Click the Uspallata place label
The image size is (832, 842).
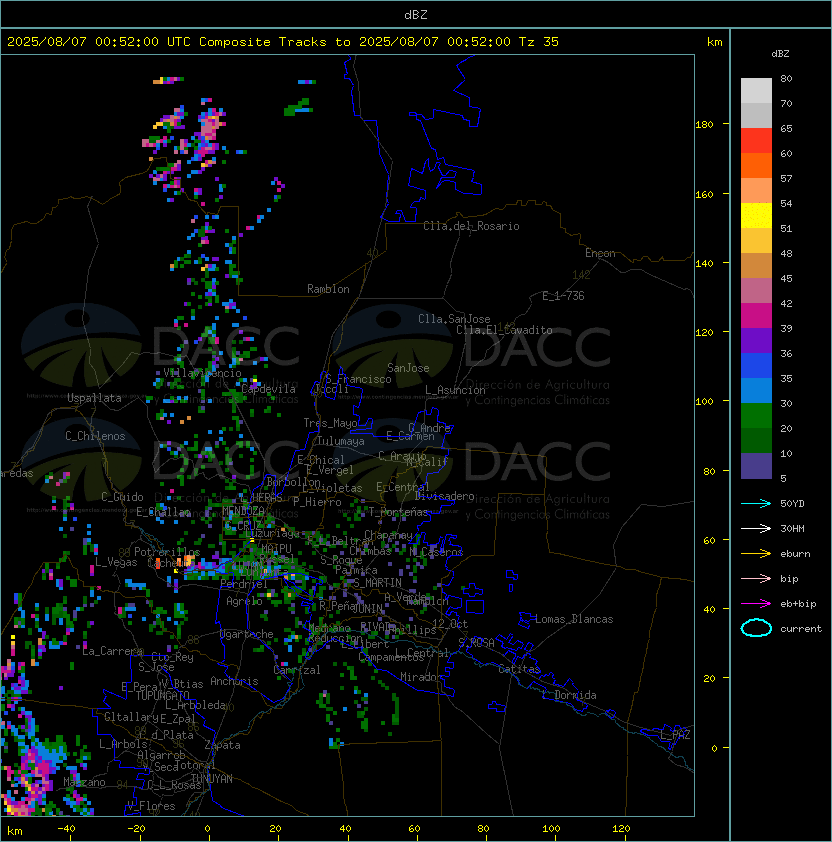(94, 398)
